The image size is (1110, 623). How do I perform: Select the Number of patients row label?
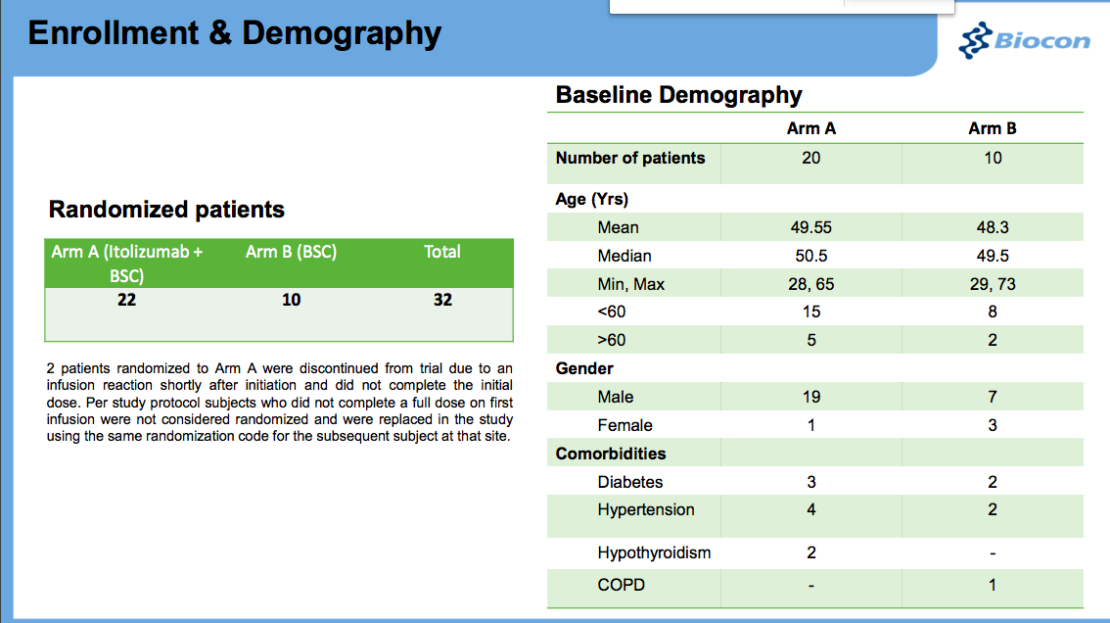click(630, 158)
